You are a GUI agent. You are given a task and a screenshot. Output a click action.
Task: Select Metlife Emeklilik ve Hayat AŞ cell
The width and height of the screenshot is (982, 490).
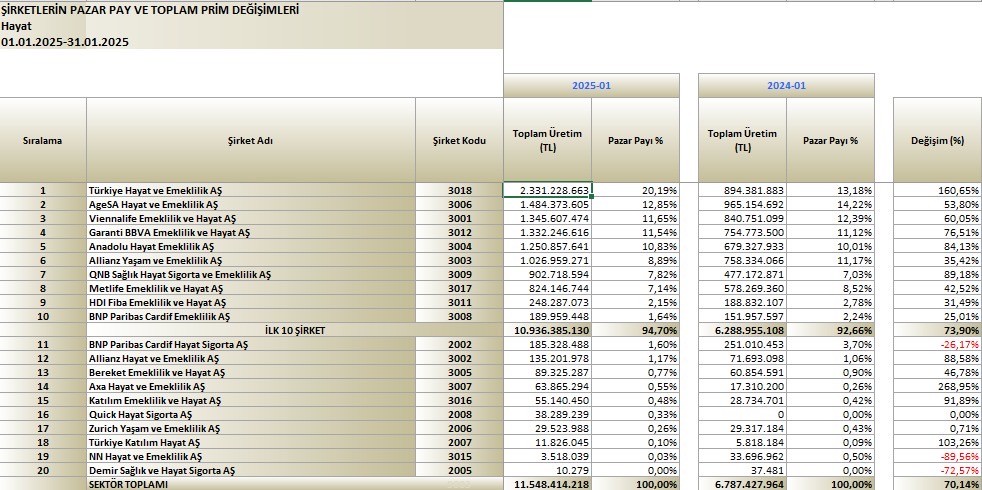coord(251,288)
